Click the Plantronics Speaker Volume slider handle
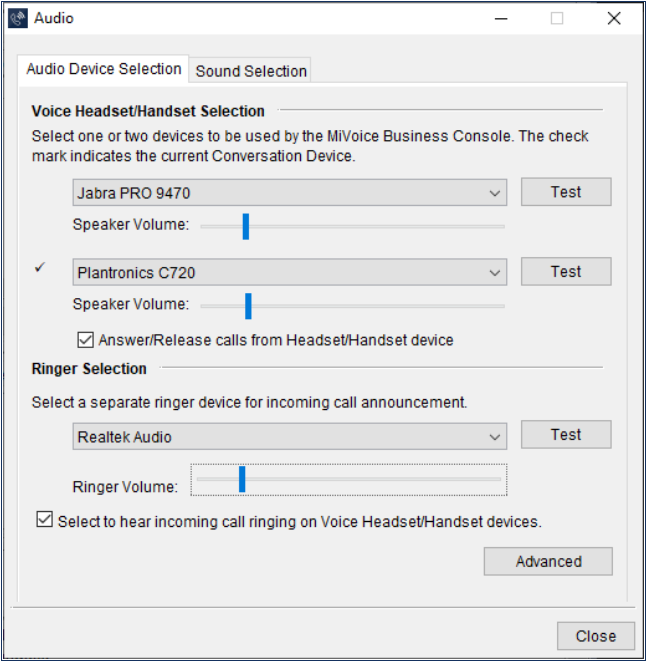Screen dimensions: 646x661 pos(248,306)
